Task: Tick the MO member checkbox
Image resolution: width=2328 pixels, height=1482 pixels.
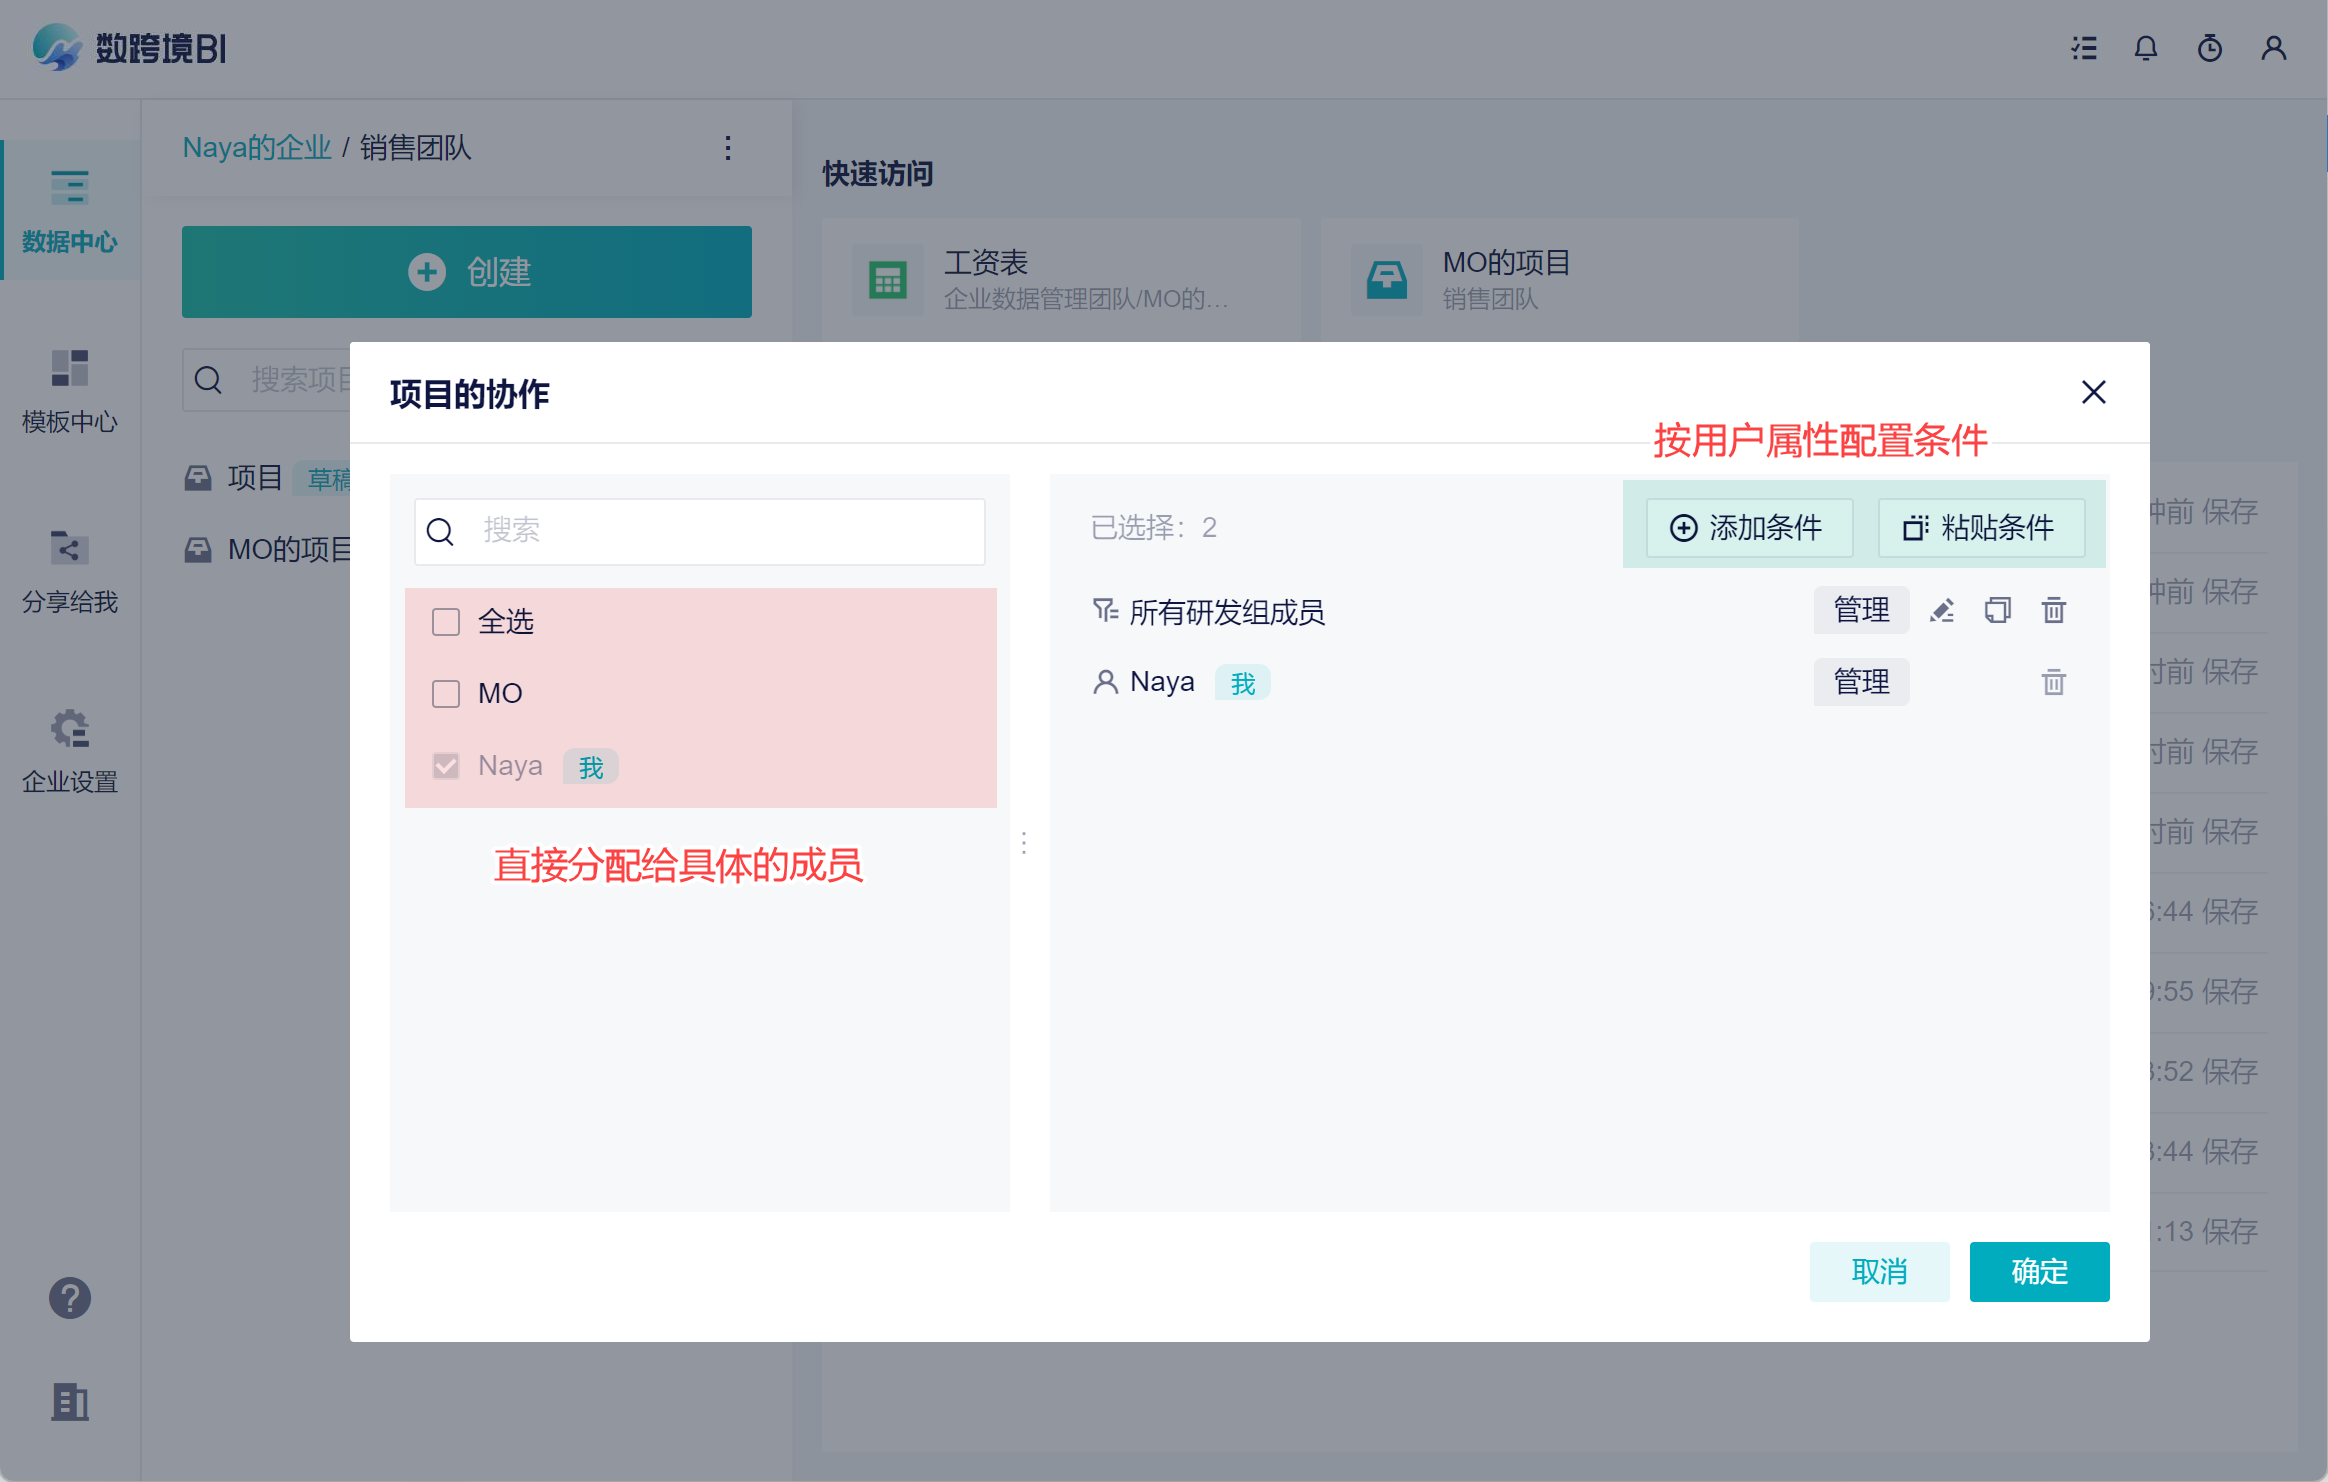Action: 446,694
